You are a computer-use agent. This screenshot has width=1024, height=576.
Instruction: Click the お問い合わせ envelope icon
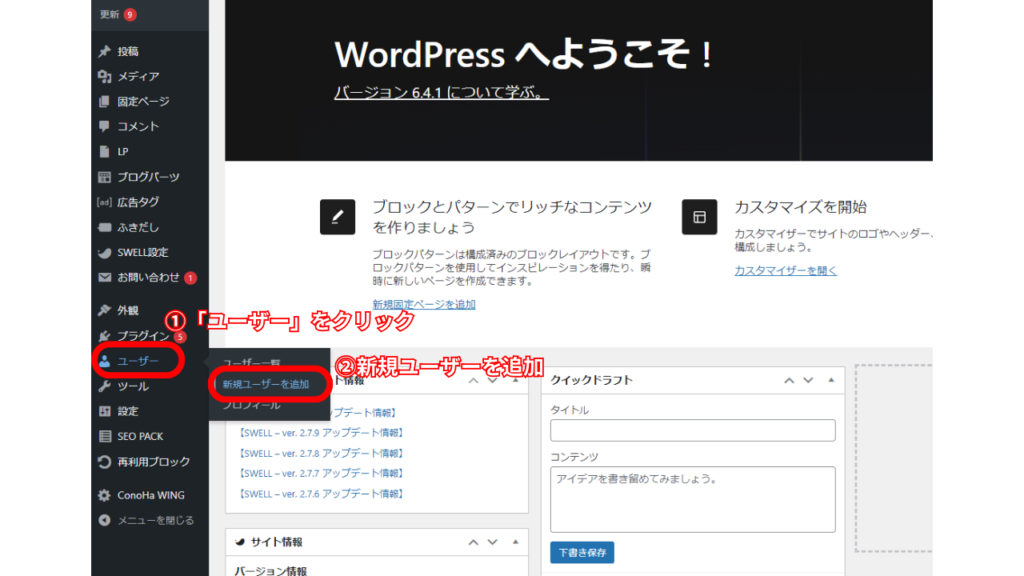[x=104, y=278]
